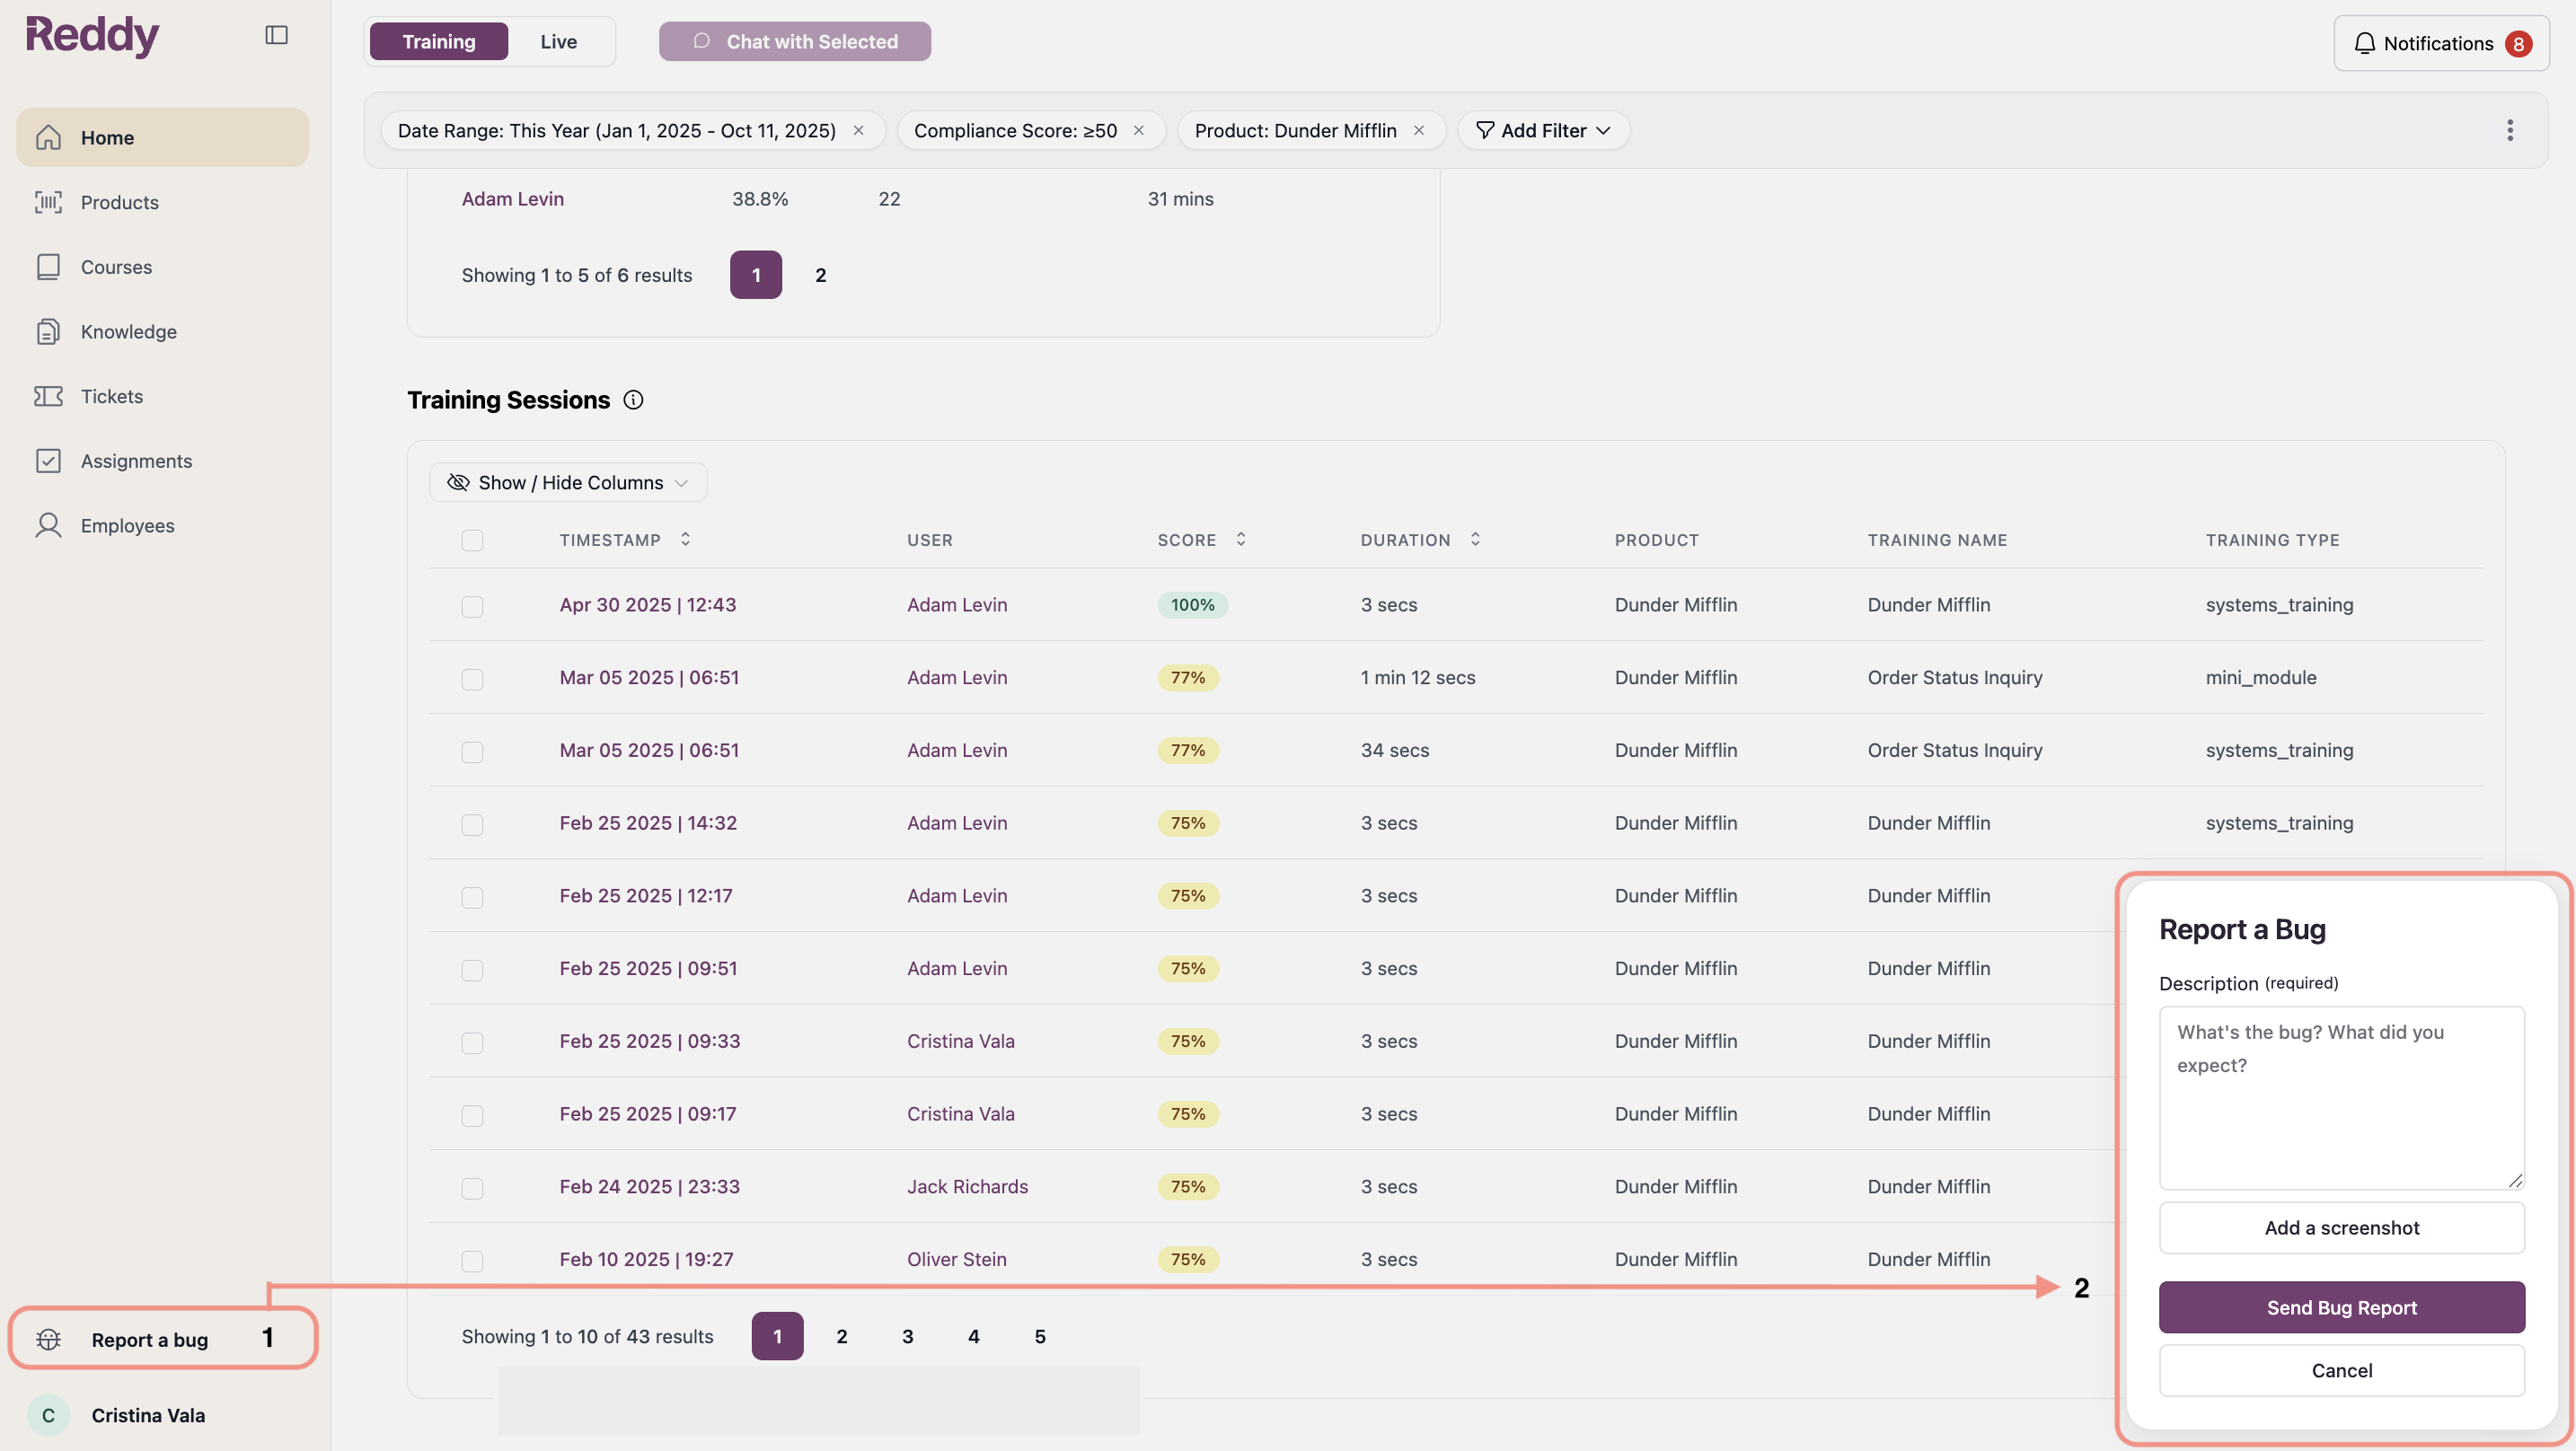Screen dimensions: 2576x1451
Task: Open the Add Filter dropdown
Action: click(1543, 130)
